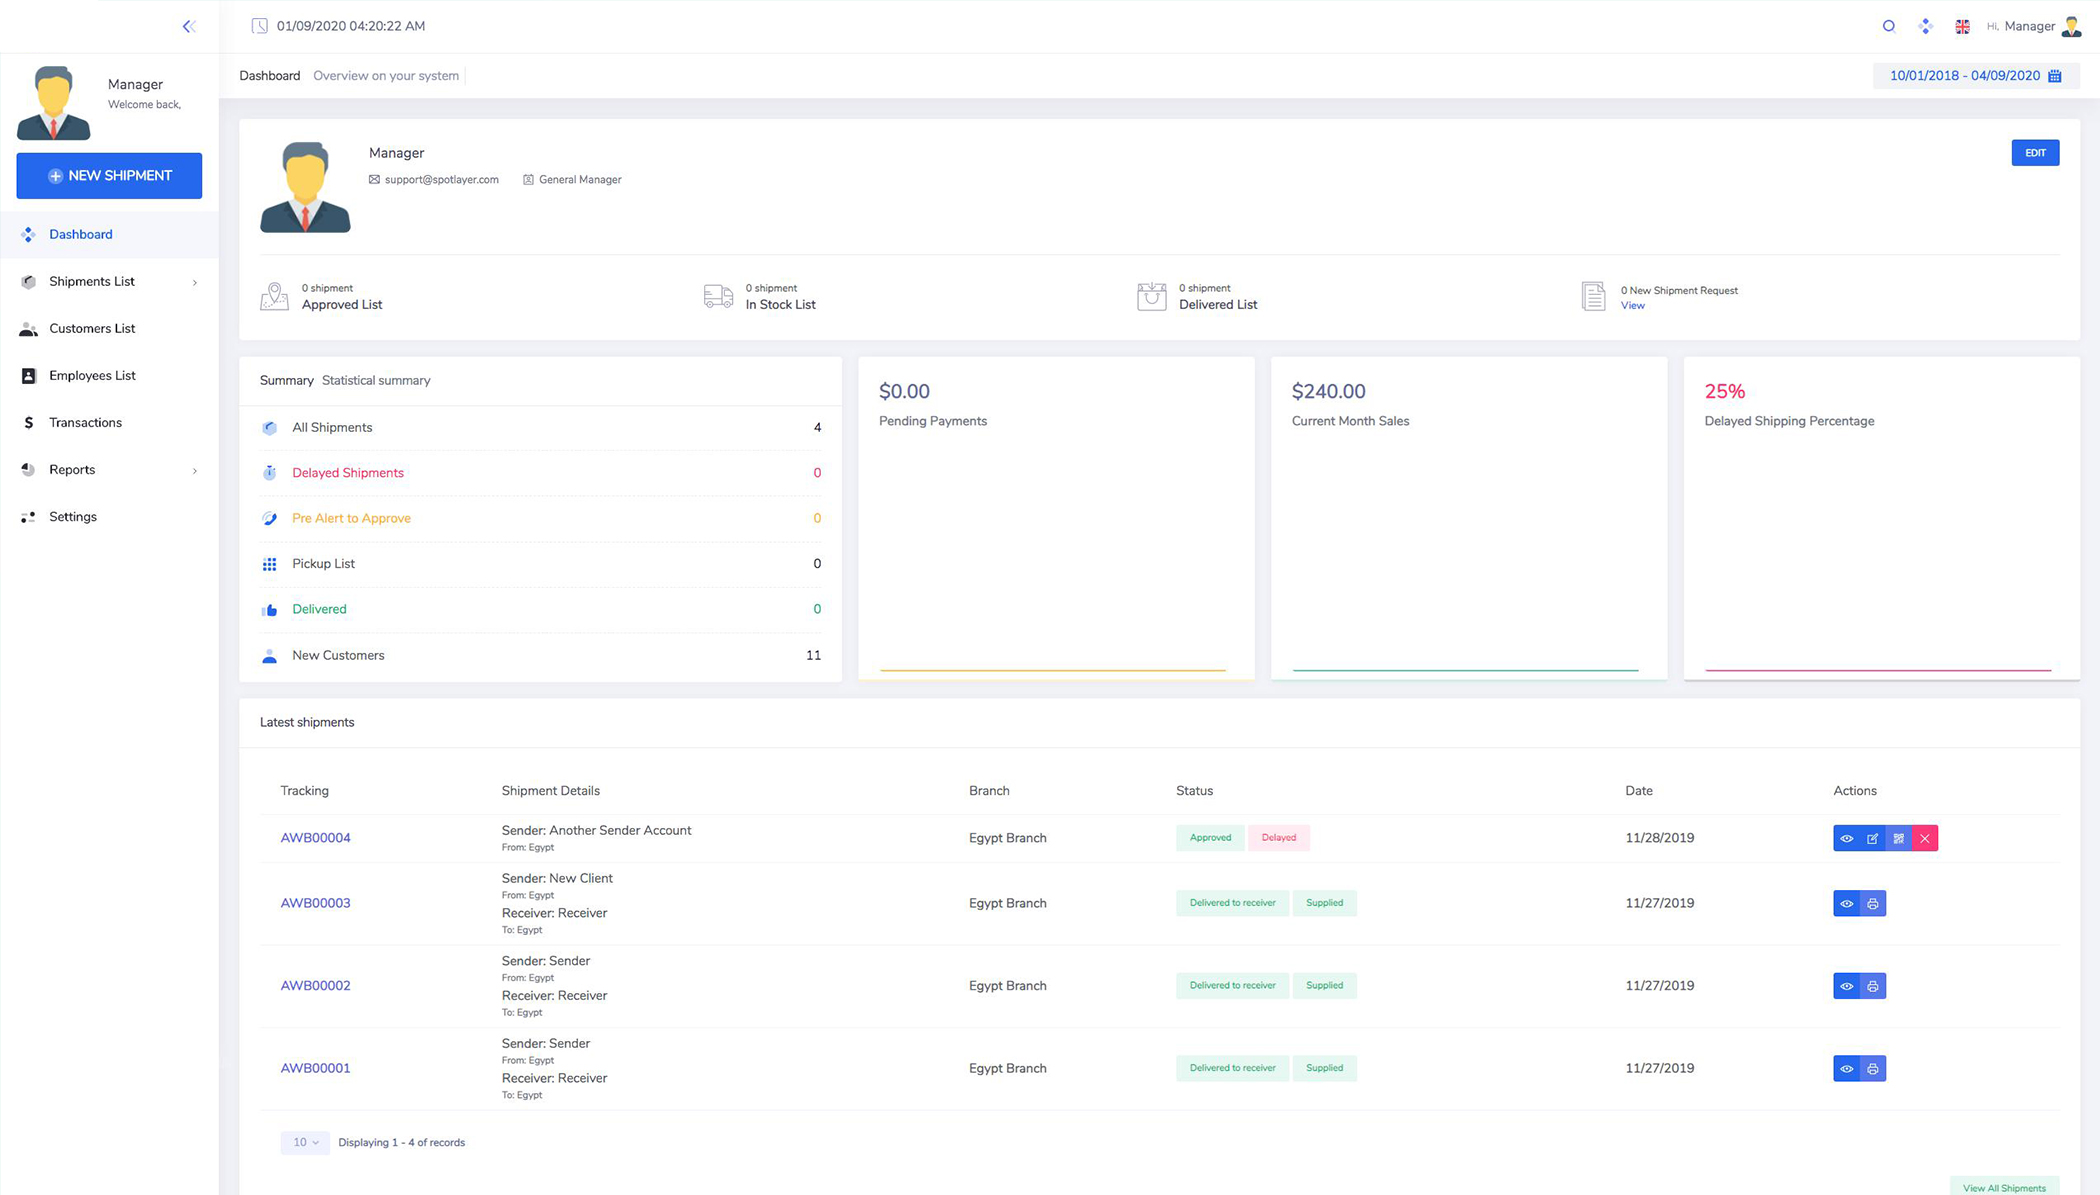
Task: Click the $240.00 Current Month Sales card
Action: (x=1469, y=518)
